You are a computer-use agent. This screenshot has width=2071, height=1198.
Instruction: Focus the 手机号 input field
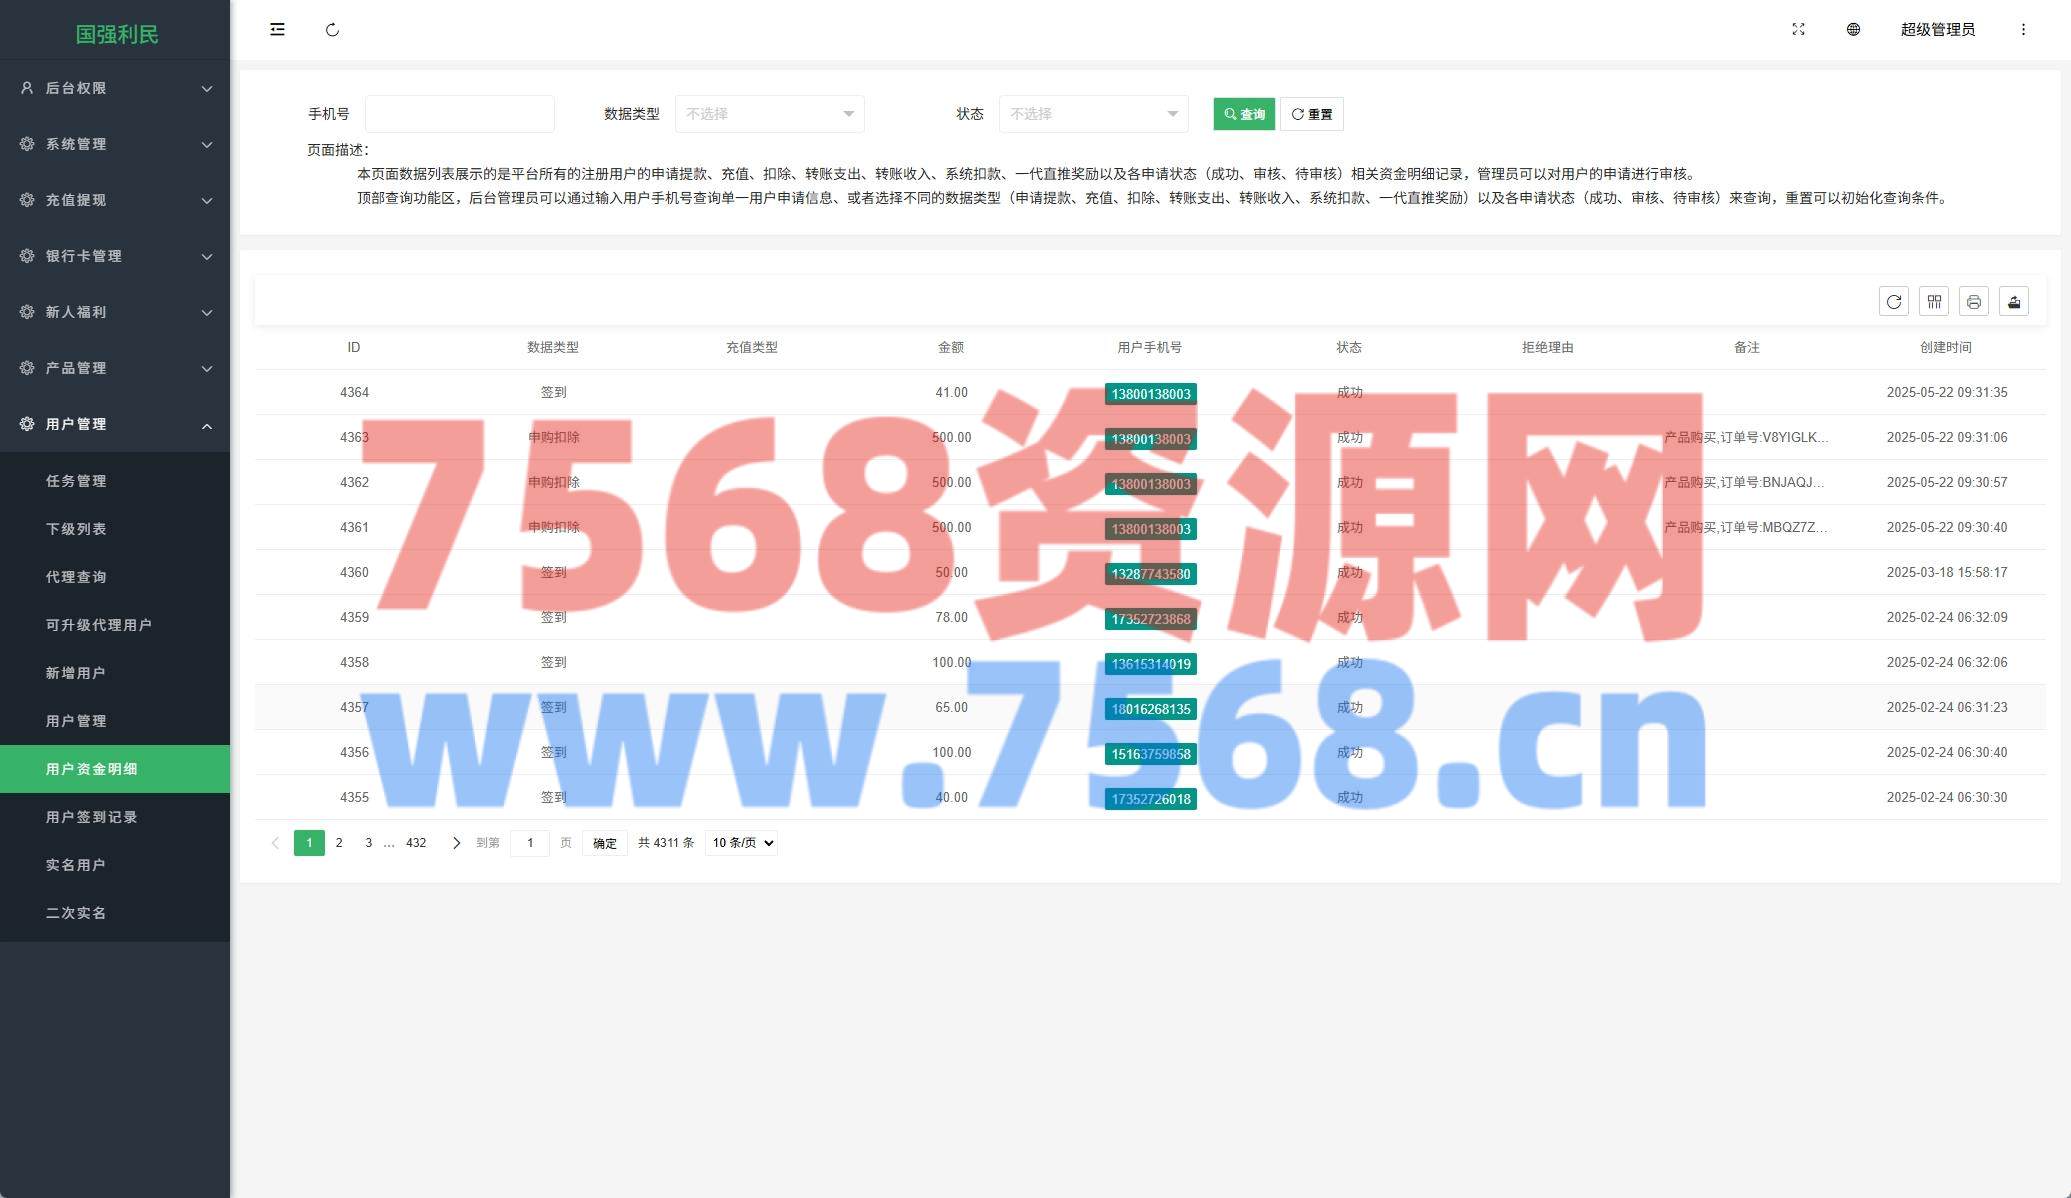coord(459,114)
